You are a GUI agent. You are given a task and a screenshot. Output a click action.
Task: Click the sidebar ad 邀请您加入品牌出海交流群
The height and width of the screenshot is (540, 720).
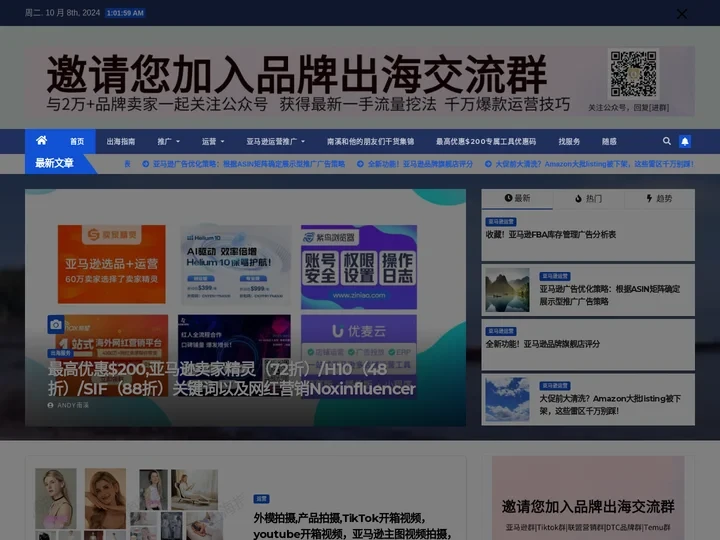pyautogui.click(x=588, y=498)
